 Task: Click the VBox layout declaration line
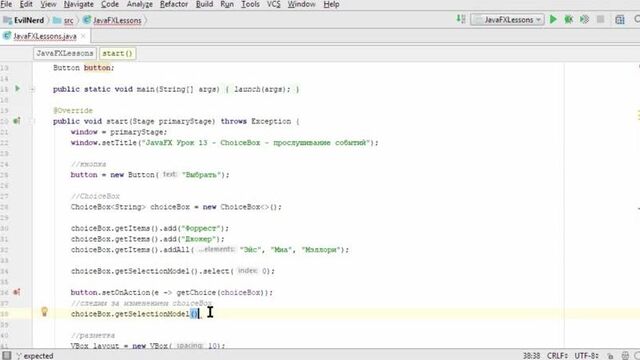coord(148,346)
